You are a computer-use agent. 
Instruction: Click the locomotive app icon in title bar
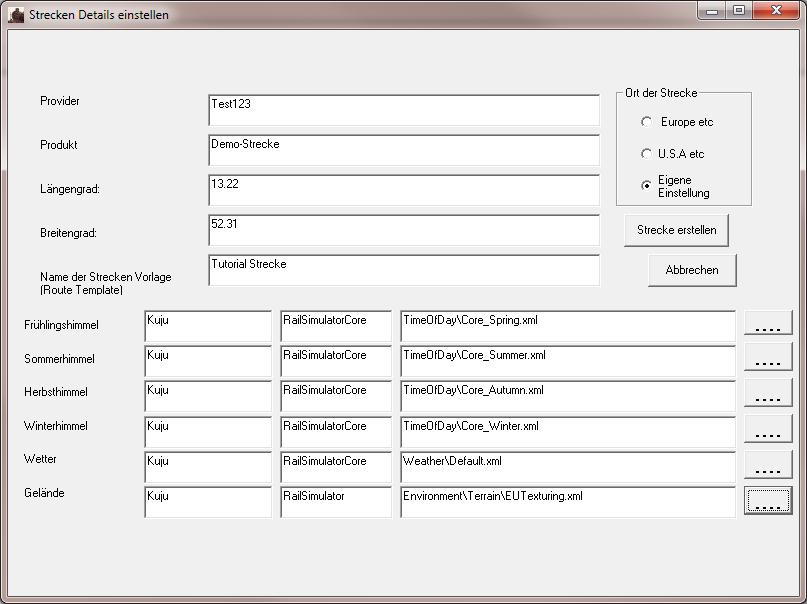click(16, 14)
